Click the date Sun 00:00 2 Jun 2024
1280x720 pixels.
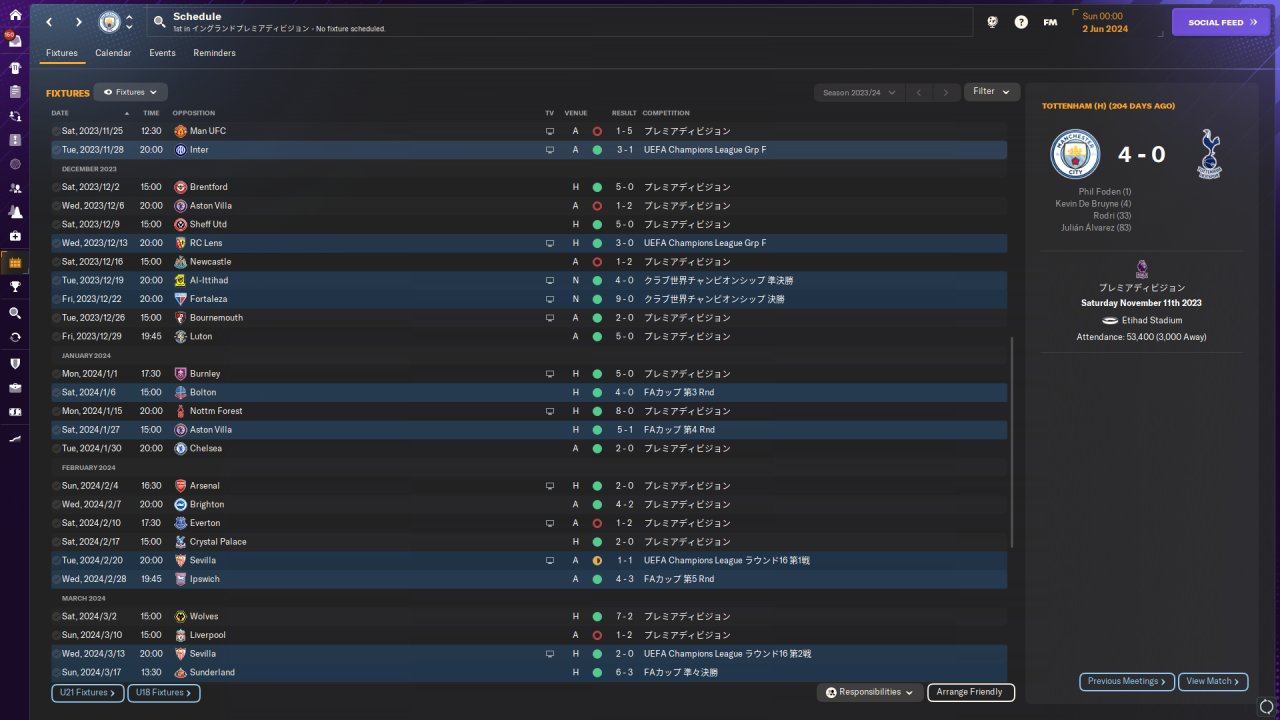[1104, 22]
